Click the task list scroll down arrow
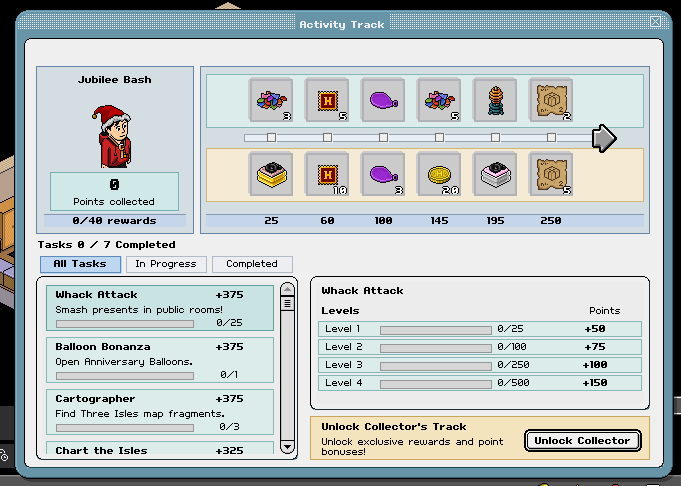 tap(287, 446)
